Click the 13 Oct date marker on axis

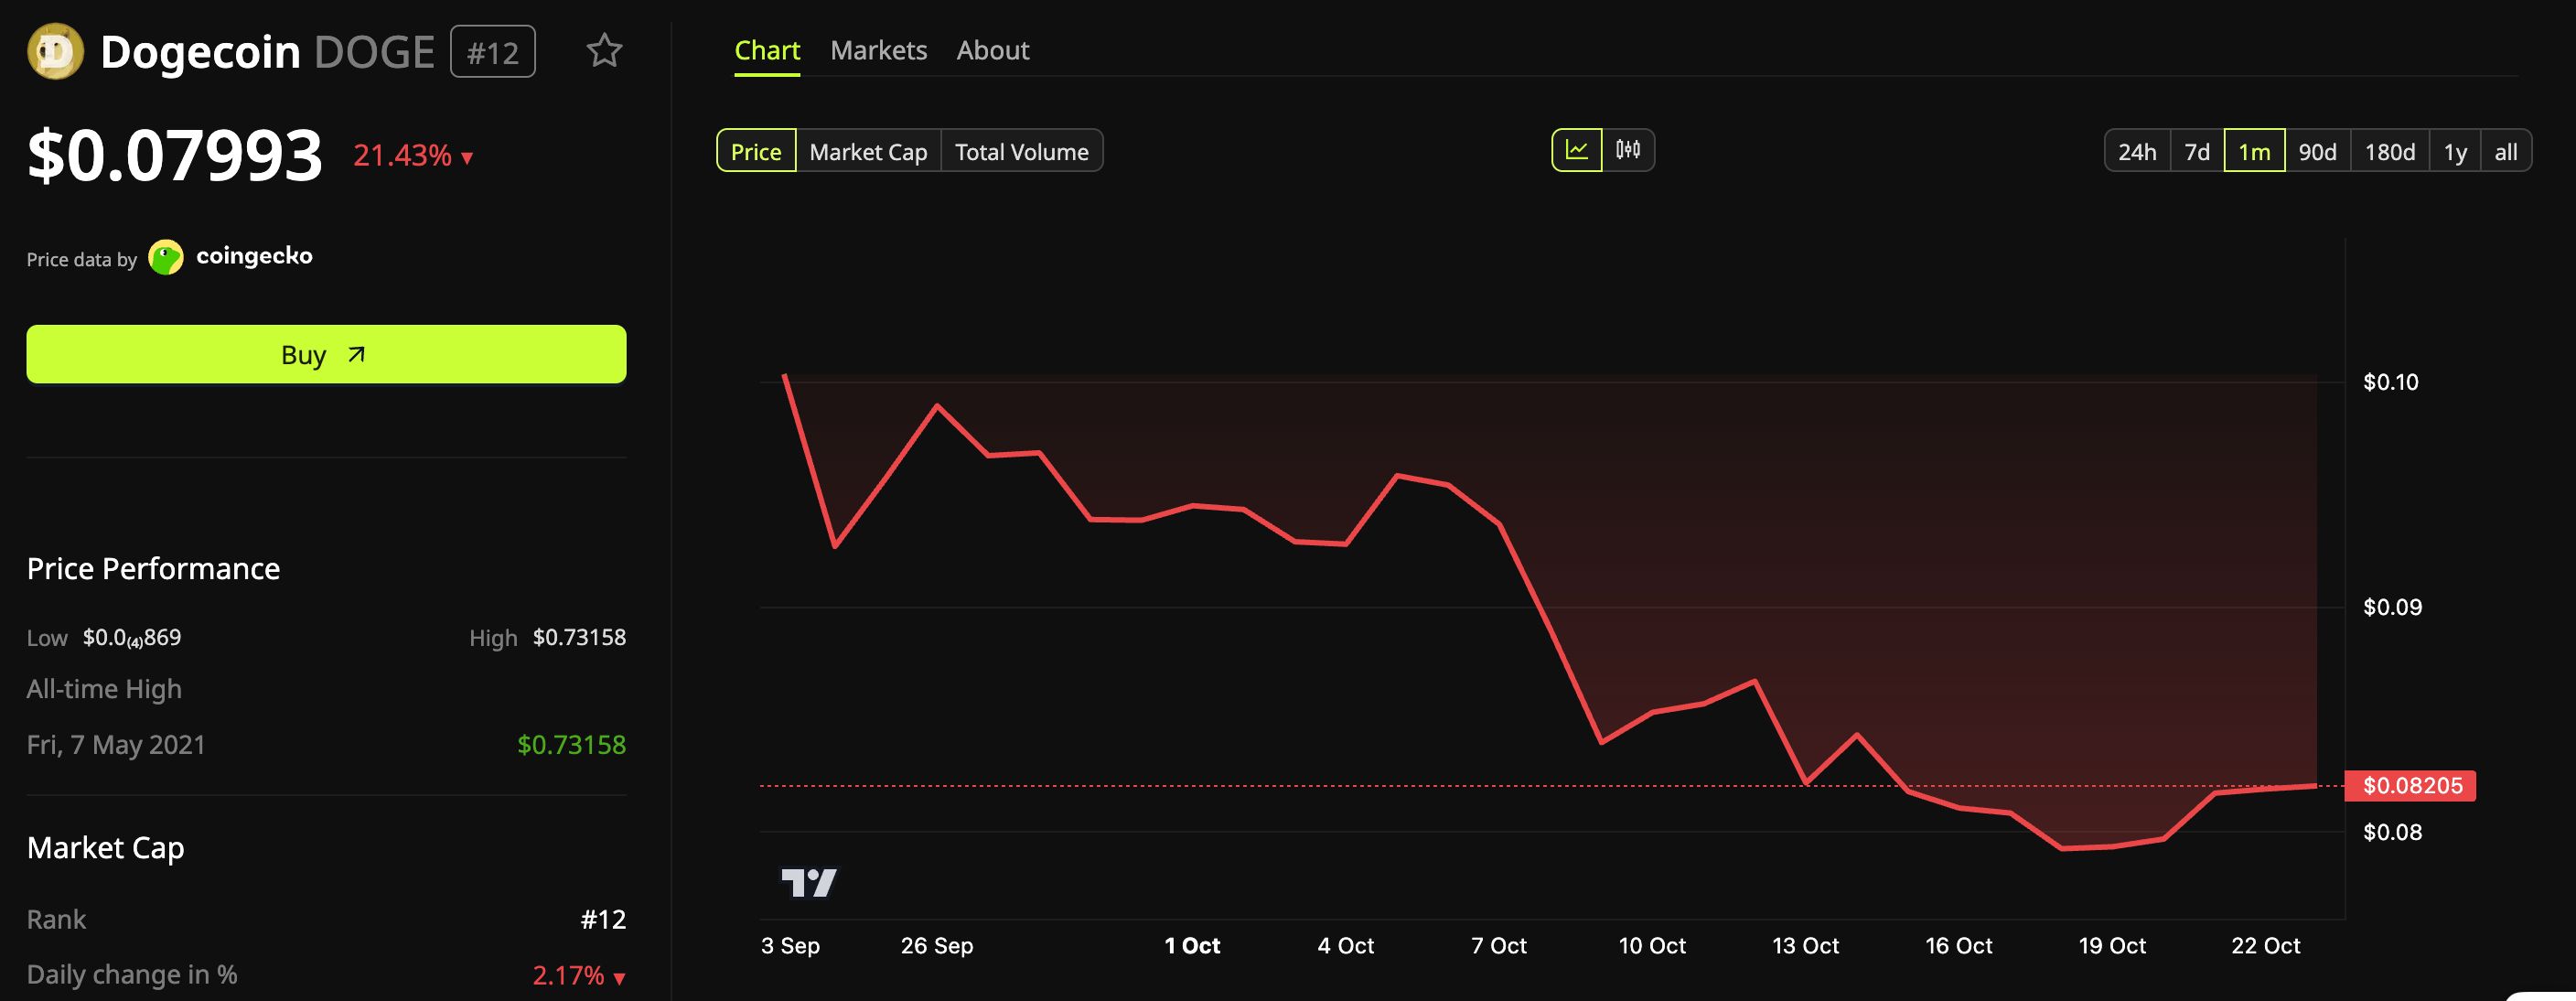[x=1805, y=945]
